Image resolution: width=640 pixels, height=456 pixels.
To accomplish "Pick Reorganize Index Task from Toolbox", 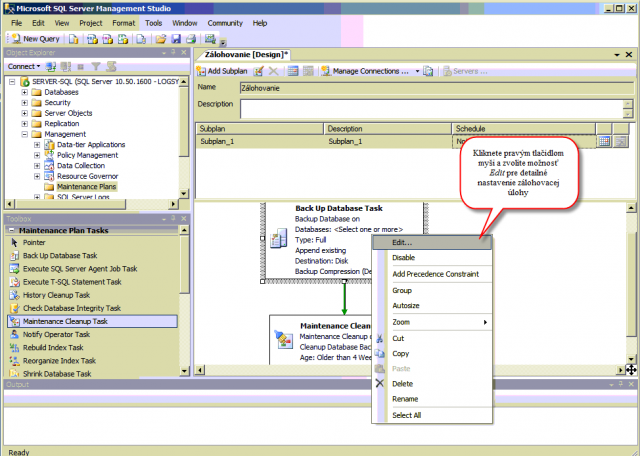I will point(93,360).
